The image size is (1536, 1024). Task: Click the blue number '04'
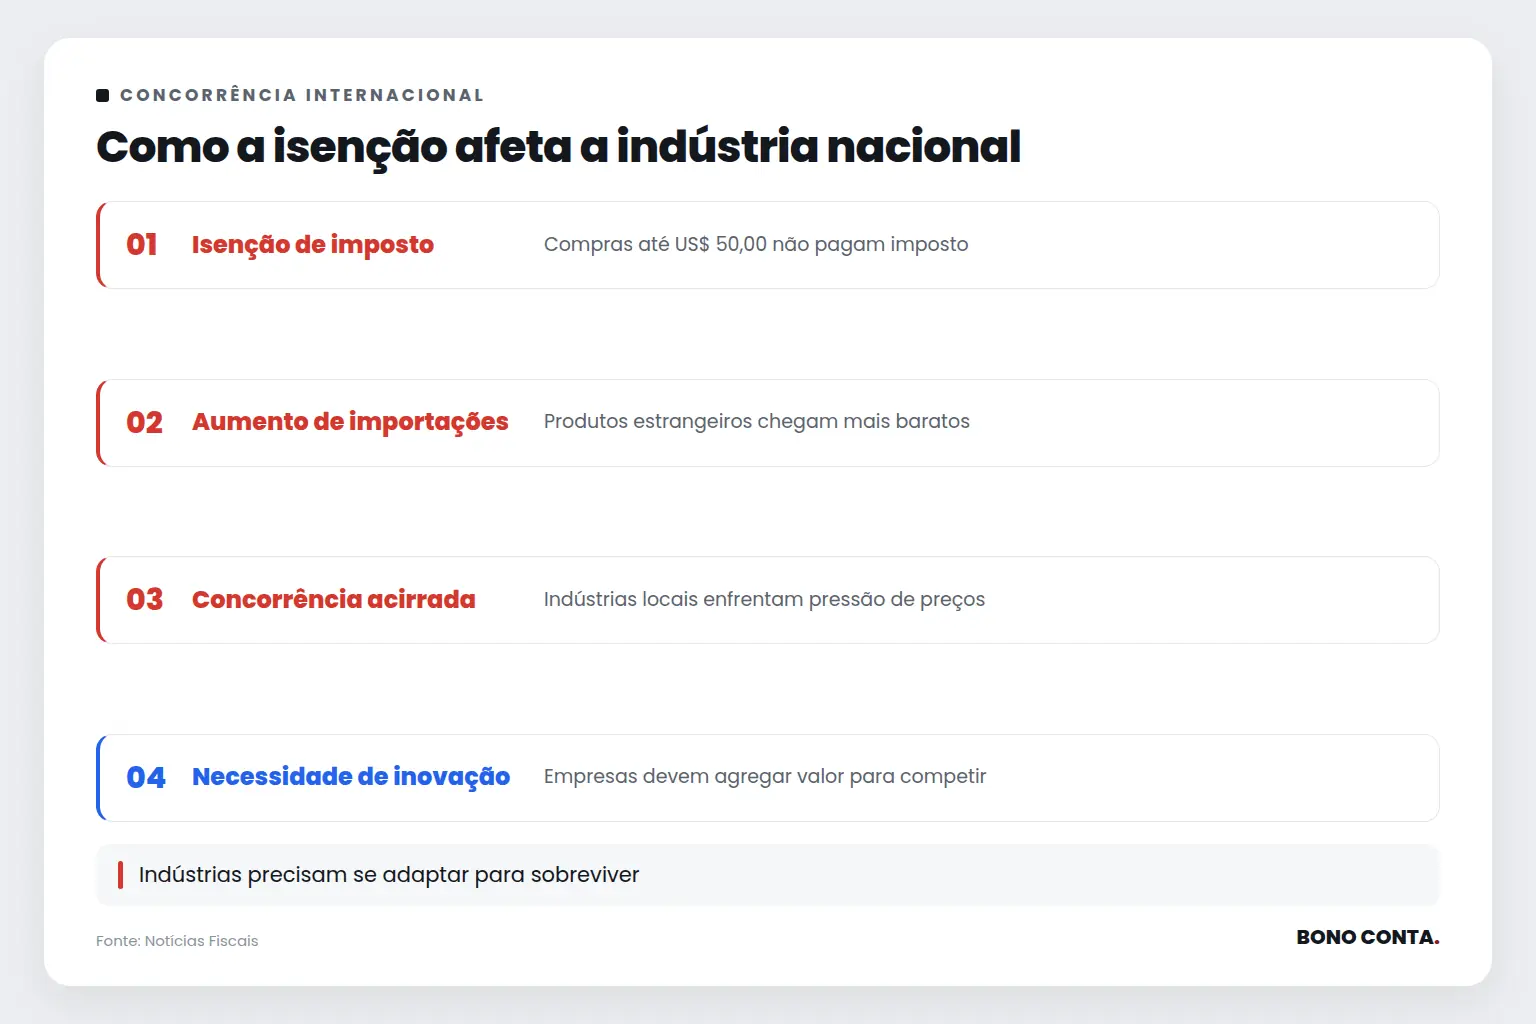[146, 777]
